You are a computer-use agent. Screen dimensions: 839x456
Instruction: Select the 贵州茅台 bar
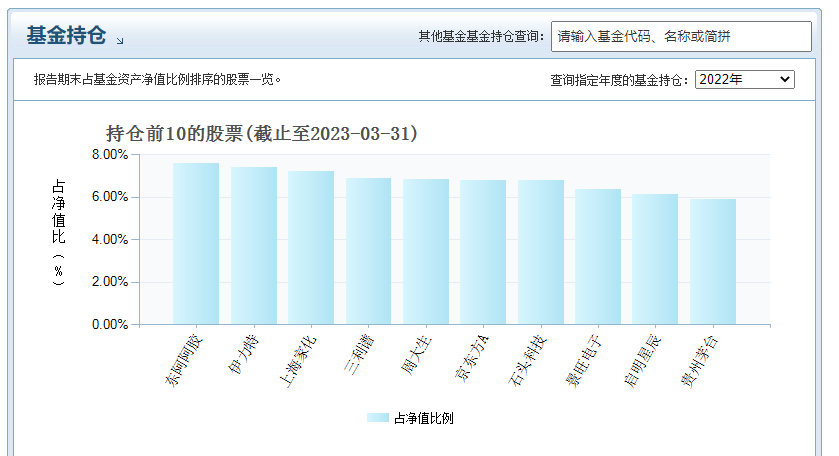713,262
